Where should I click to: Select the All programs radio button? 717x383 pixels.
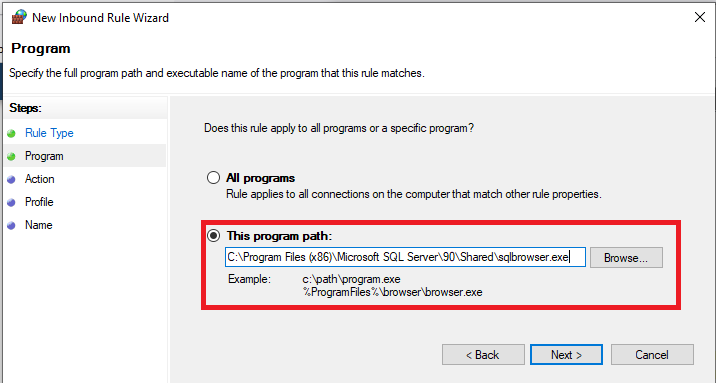(214, 177)
